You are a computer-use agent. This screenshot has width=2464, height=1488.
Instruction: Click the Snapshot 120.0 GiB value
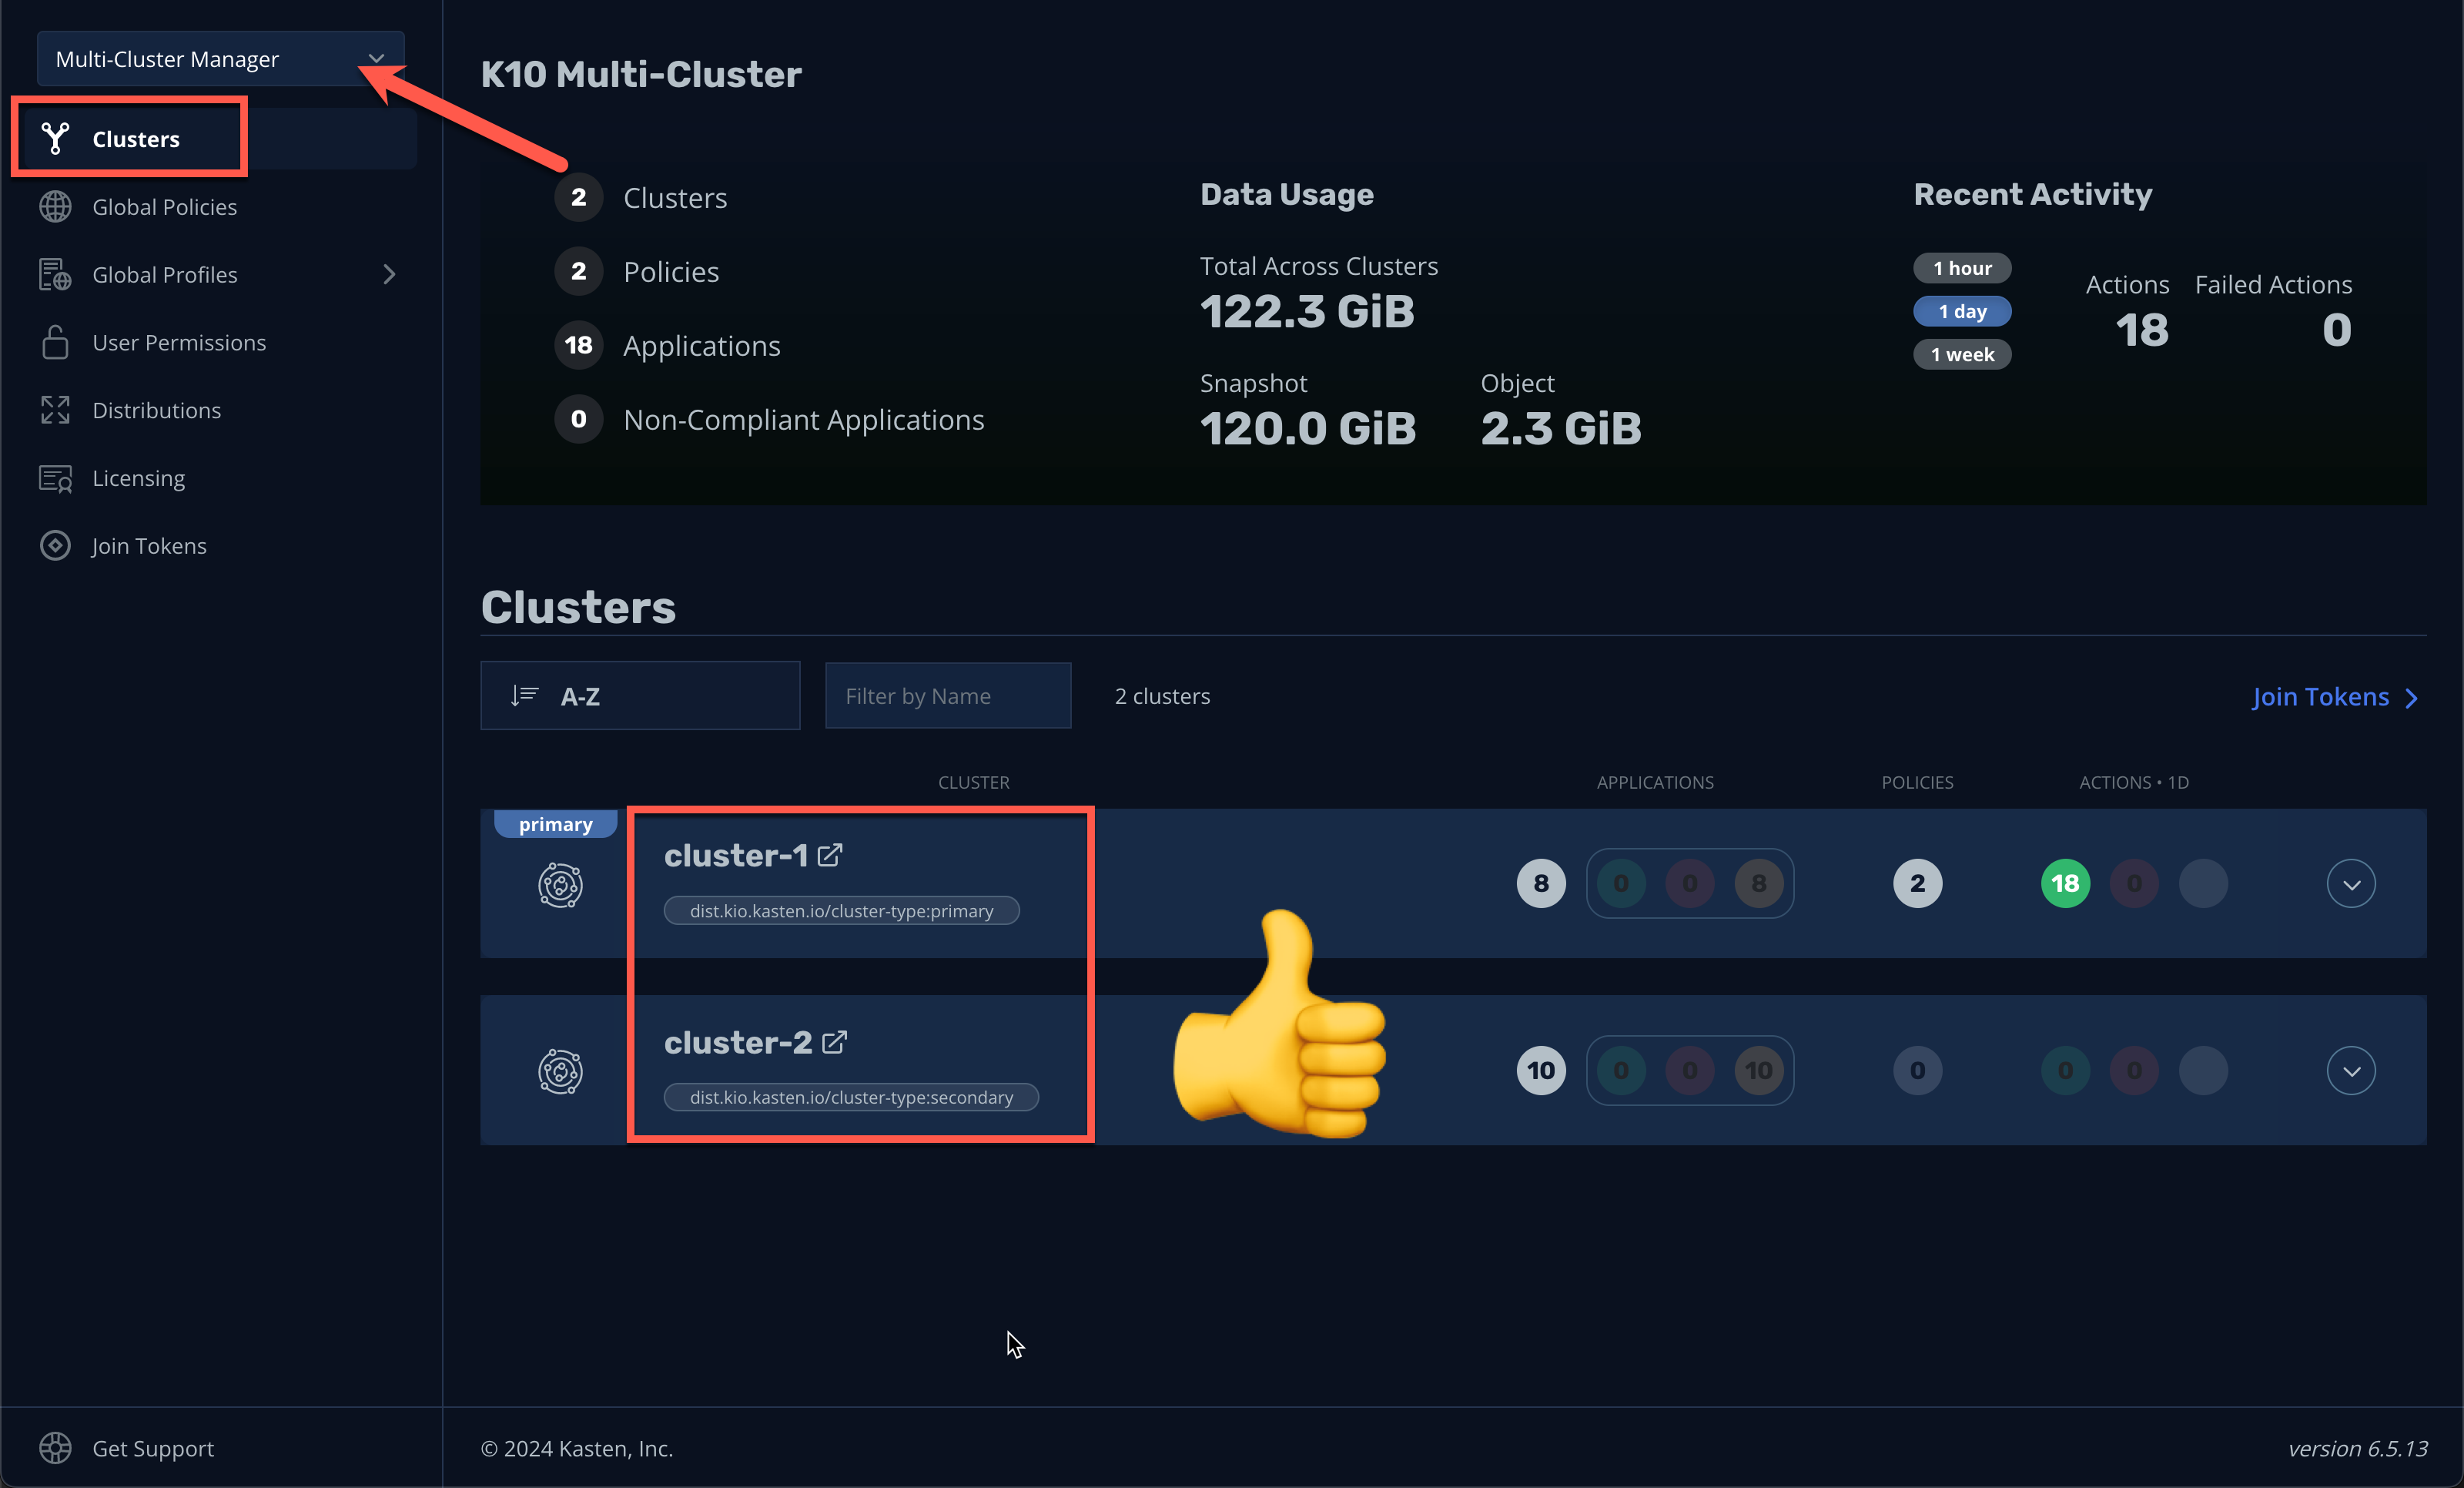click(1308, 429)
